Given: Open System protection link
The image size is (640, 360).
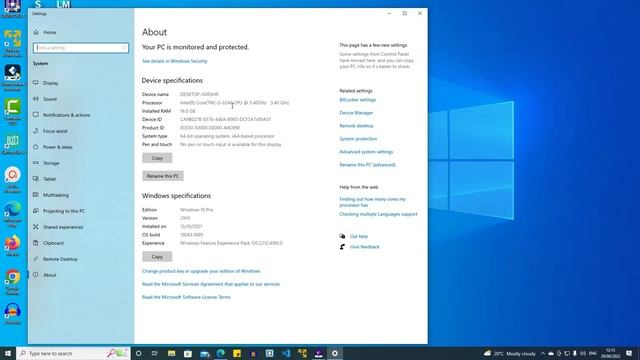Looking at the screenshot, I should click(x=358, y=139).
